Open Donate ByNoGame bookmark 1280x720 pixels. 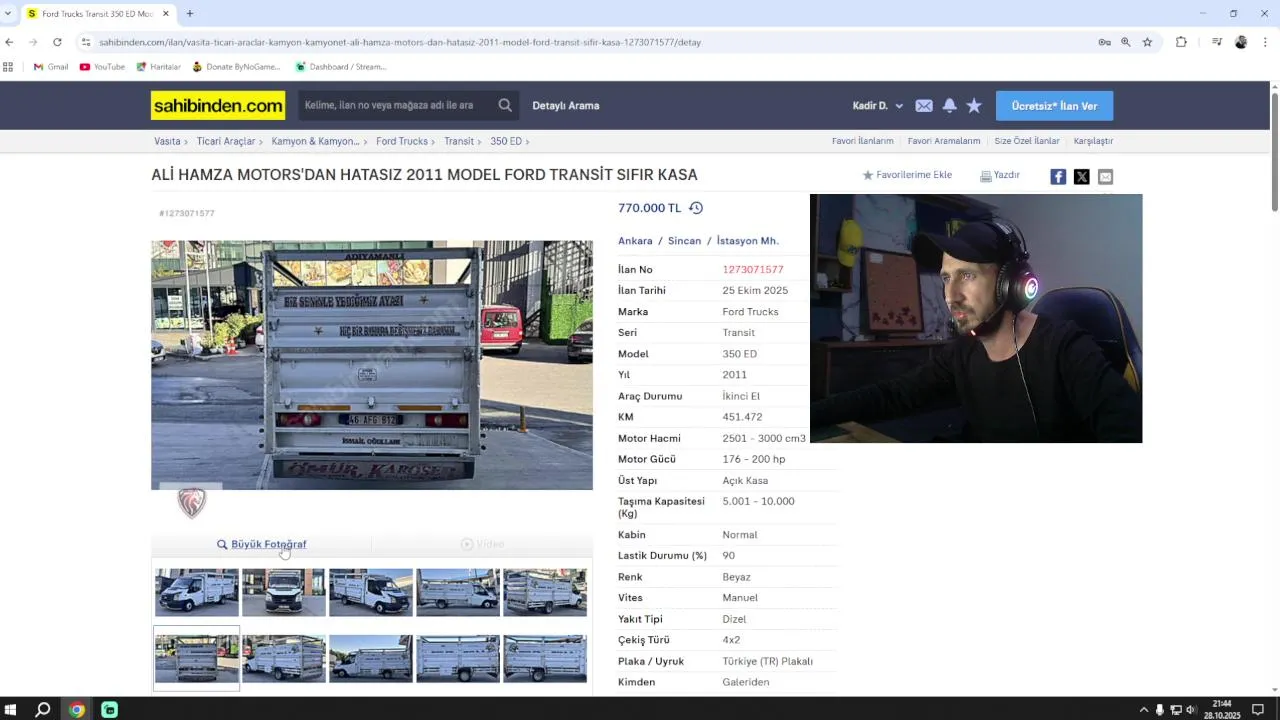[236, 67]
